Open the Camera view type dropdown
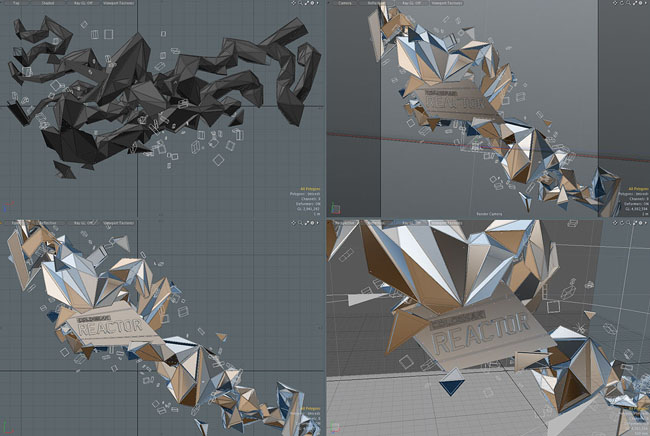650x436 pixels. (344, 3)
